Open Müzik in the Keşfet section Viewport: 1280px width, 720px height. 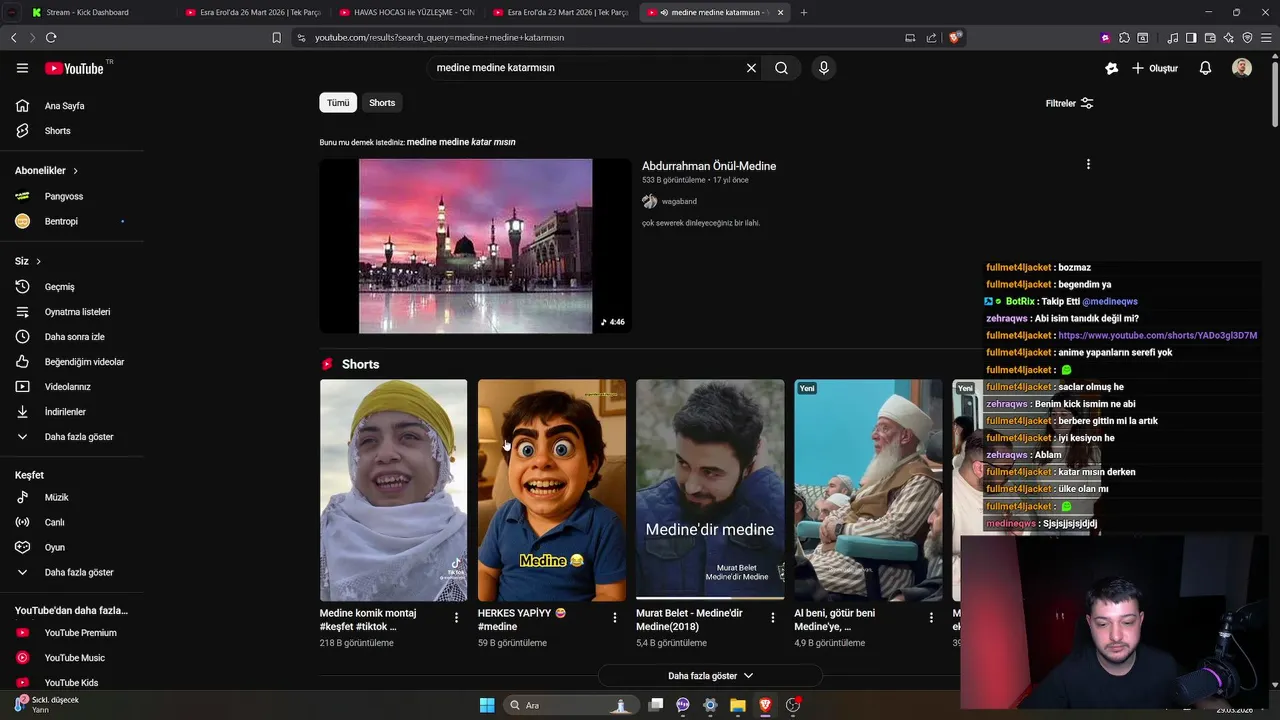[x=57, y=497]
